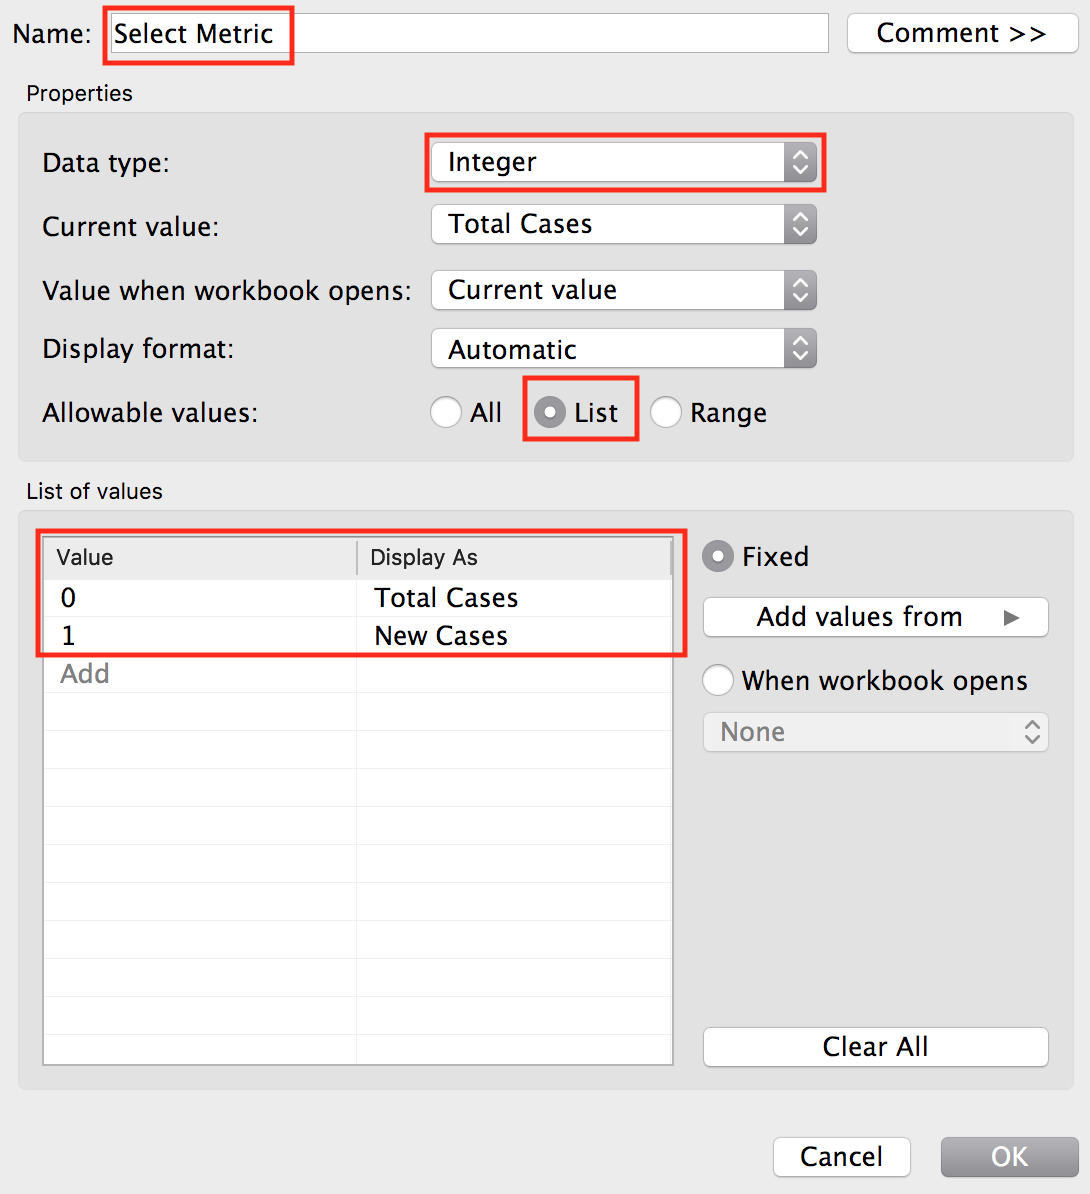
Task: Enable the When workbook opens option
Action: [x=717, y=680]
